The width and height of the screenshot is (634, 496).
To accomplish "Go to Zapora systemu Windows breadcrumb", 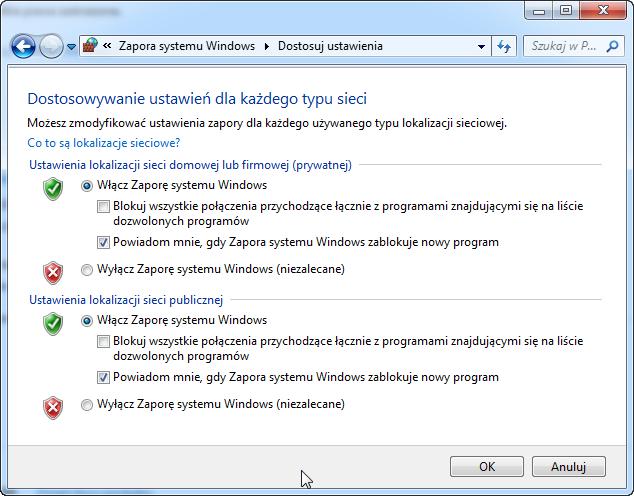I will (x=187, y=46).
